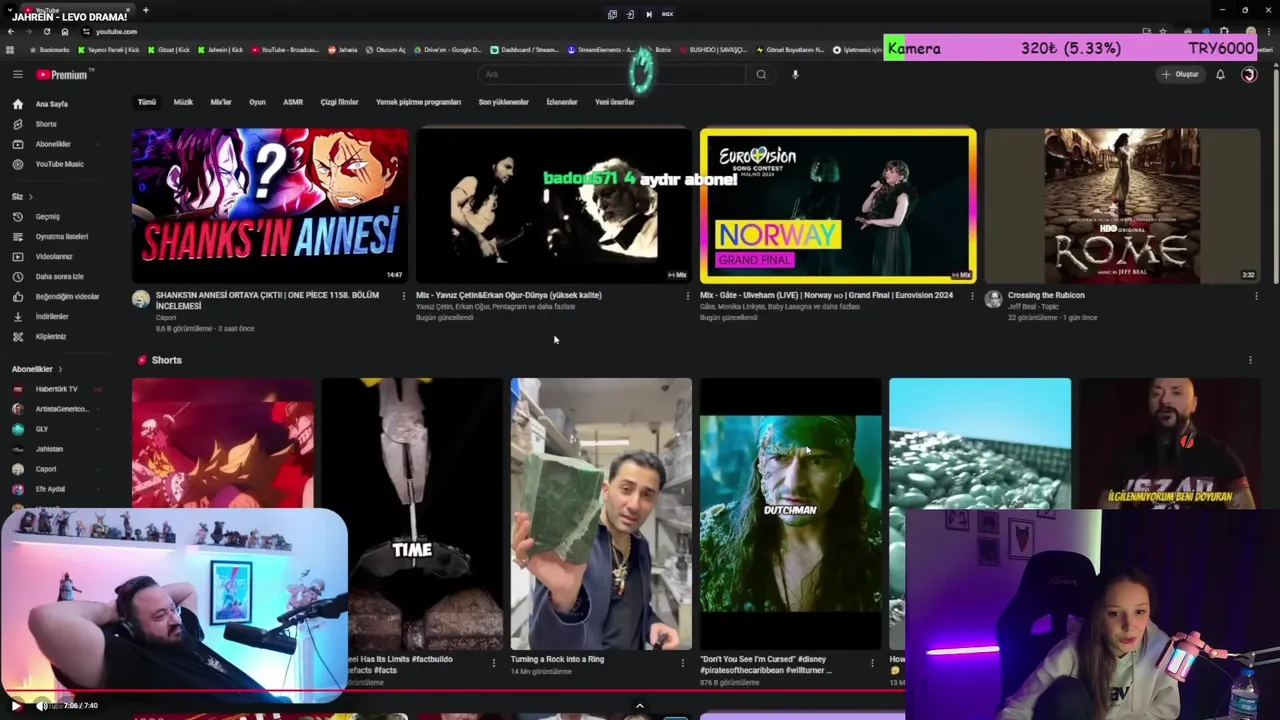Select the Oyun filter chip
Screen dimensions: 1280x720
(257, 102)
